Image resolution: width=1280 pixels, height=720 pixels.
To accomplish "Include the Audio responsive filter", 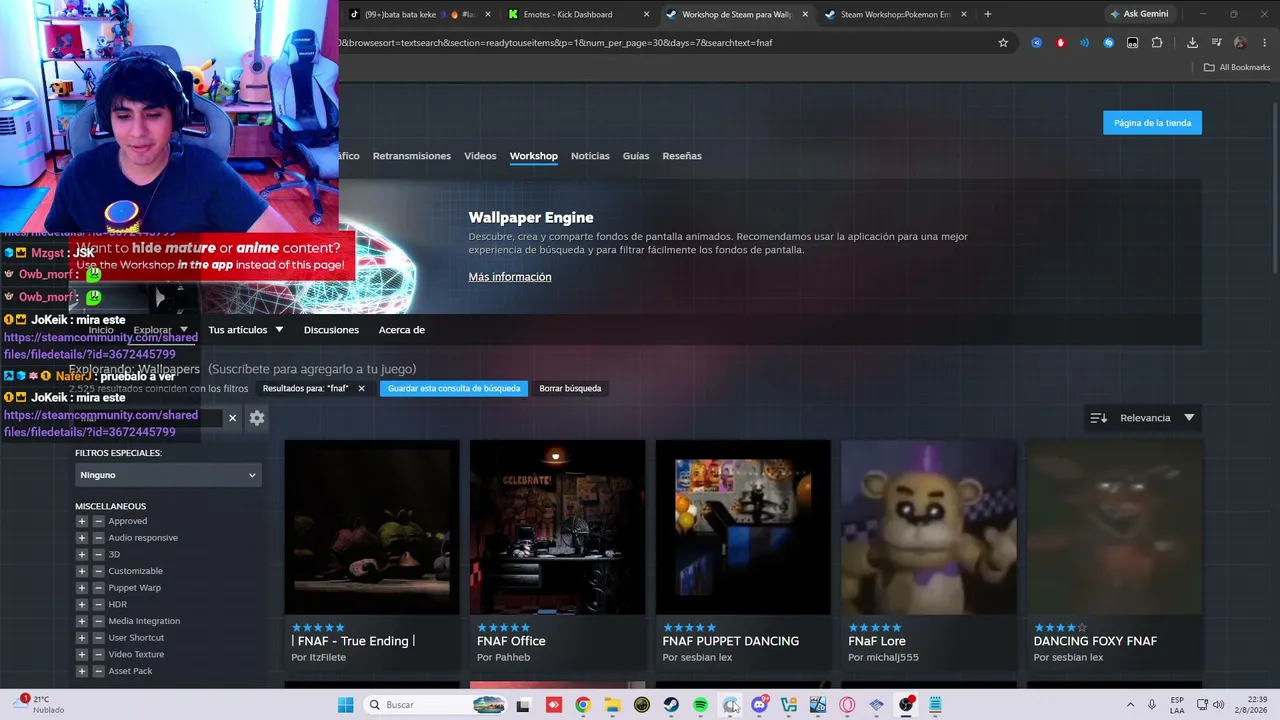I will [x=82, y=538].
